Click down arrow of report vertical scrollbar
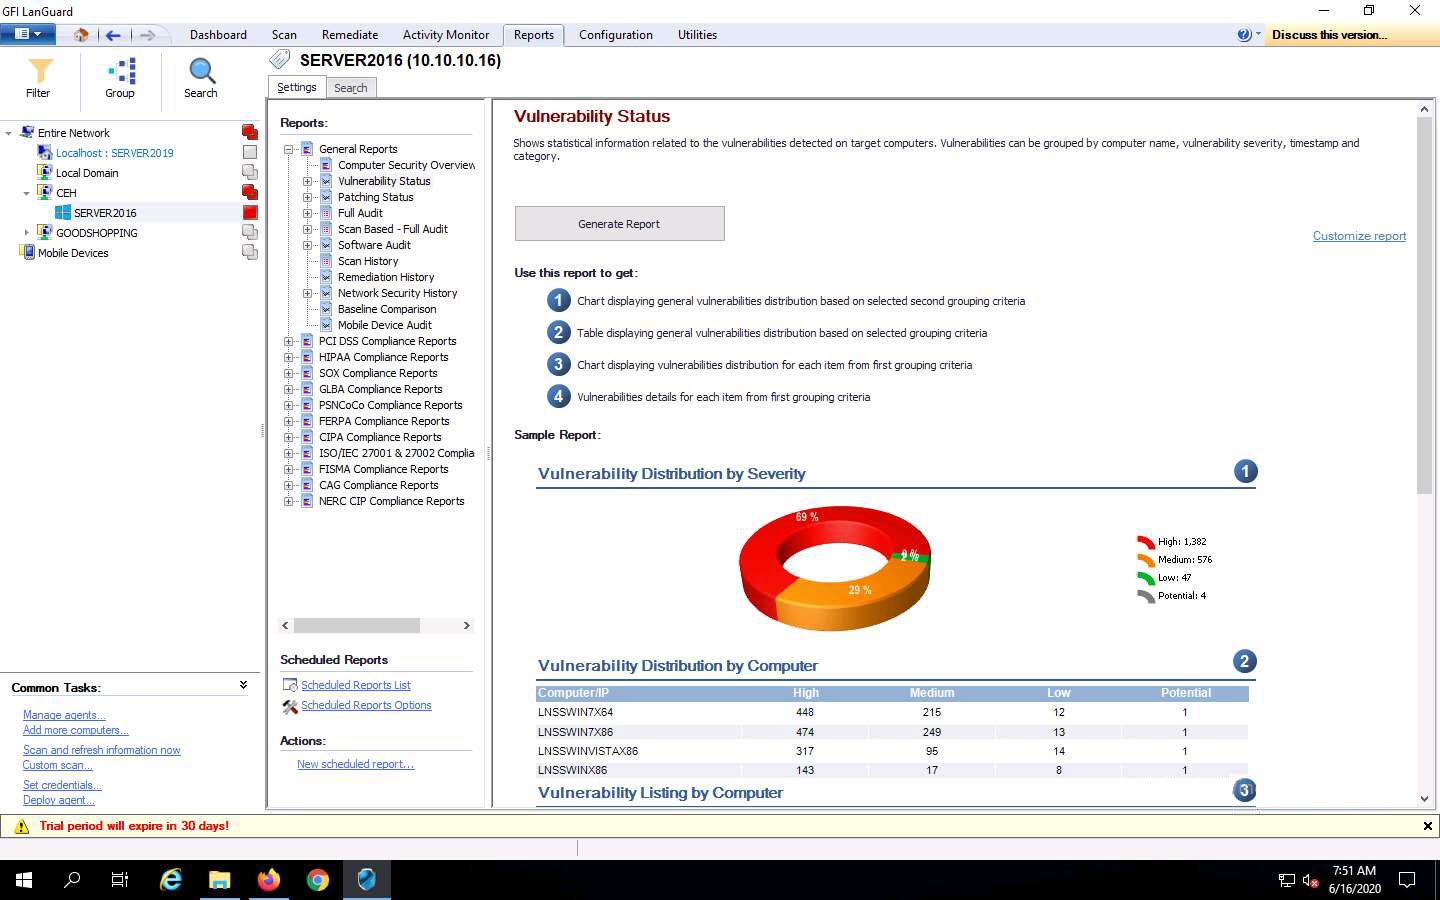The height and width of the screenshot is (900, 1440). tap(1425, 798)
